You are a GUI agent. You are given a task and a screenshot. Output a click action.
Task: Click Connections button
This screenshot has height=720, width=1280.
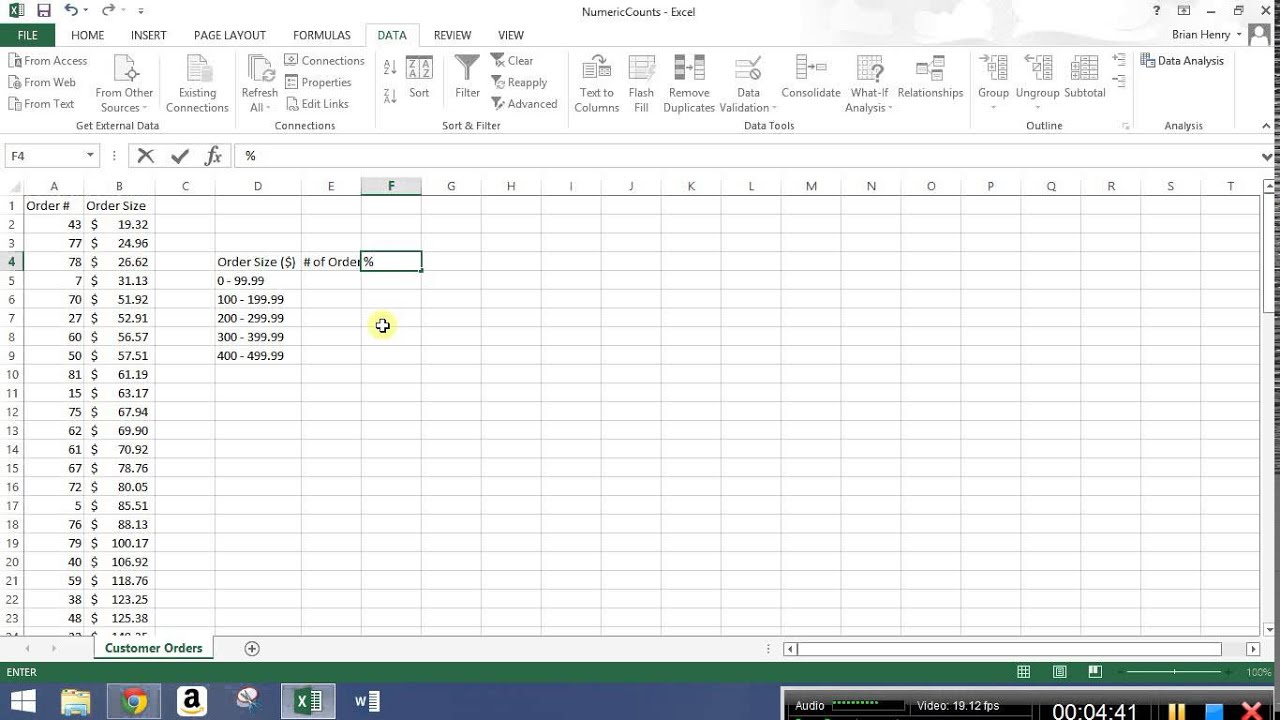[x=325, y=61]
